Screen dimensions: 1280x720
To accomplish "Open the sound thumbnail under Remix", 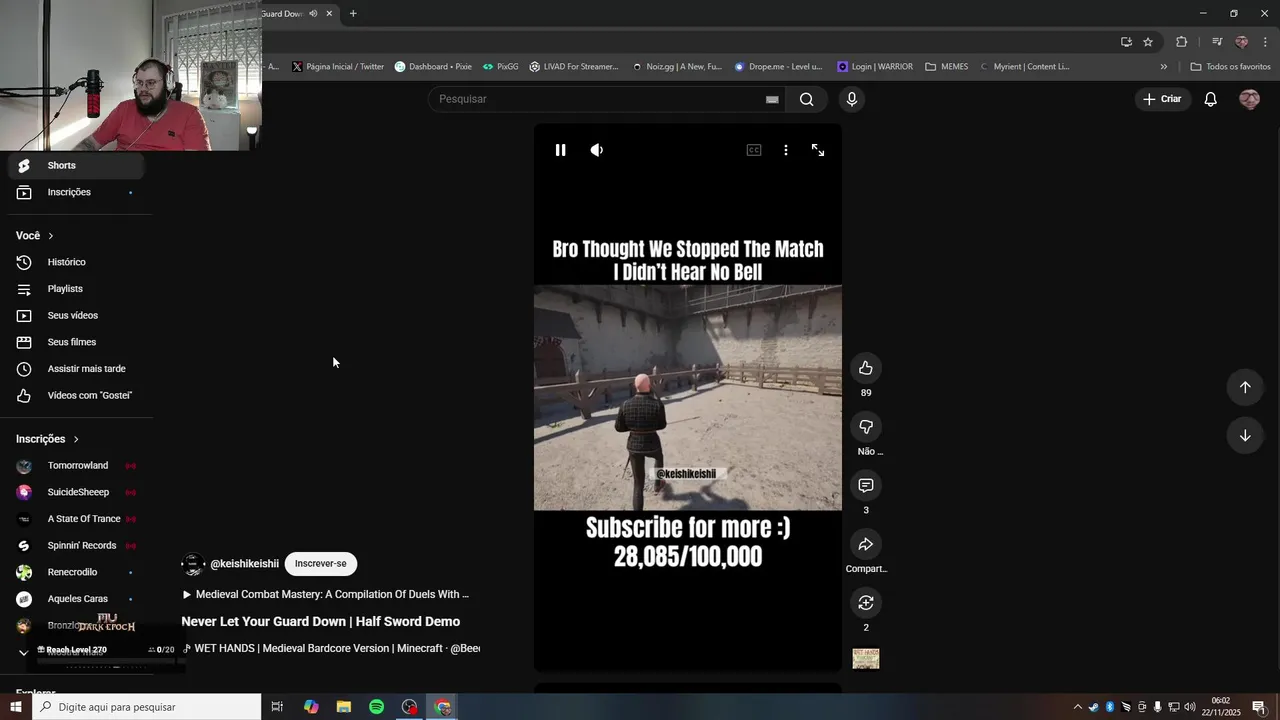I will (866, 659).
